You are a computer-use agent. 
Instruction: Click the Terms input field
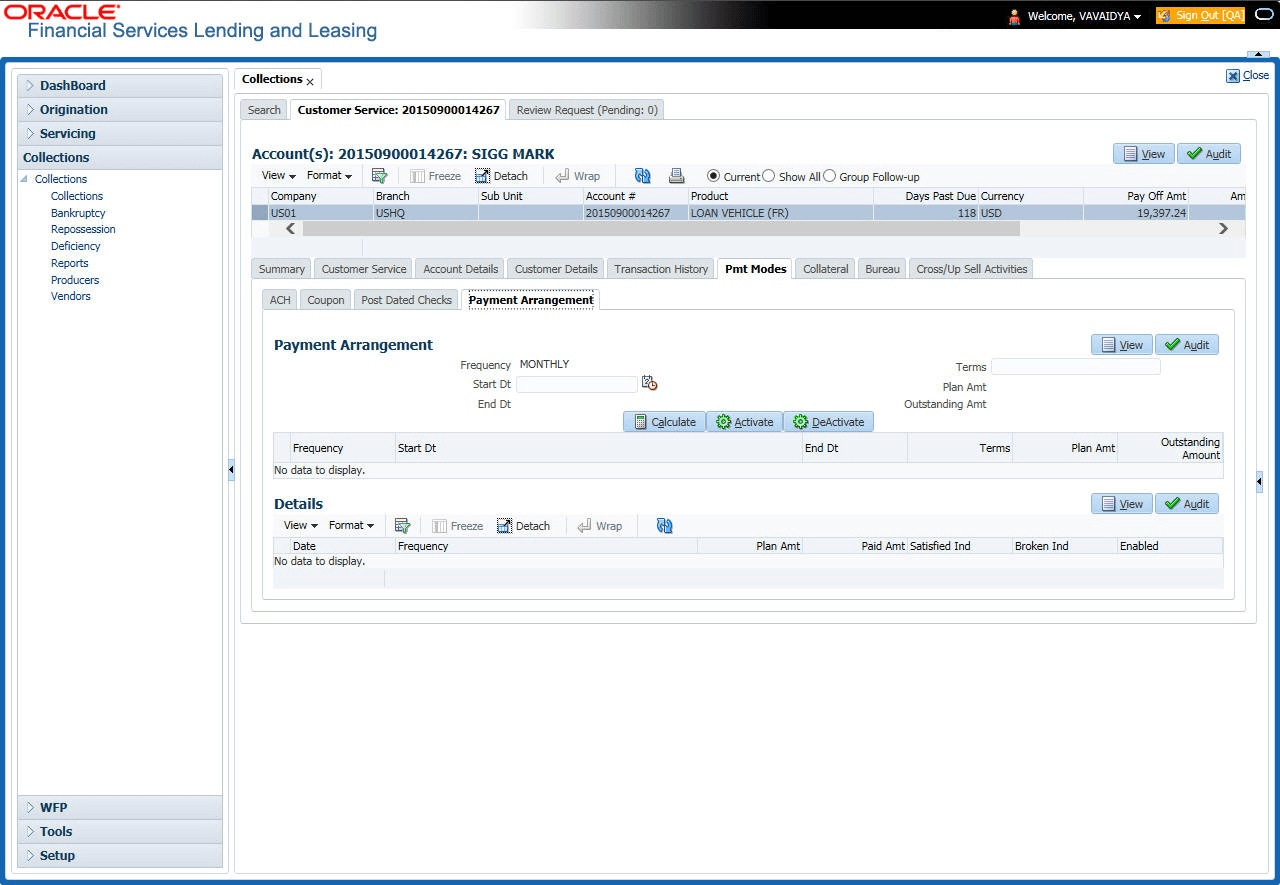[x=1075, y=367]
